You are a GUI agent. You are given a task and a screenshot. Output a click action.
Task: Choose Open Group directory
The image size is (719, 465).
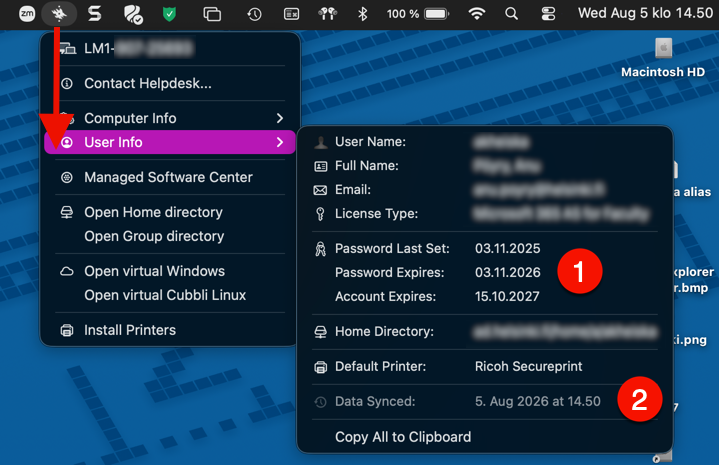coord(170,236)
